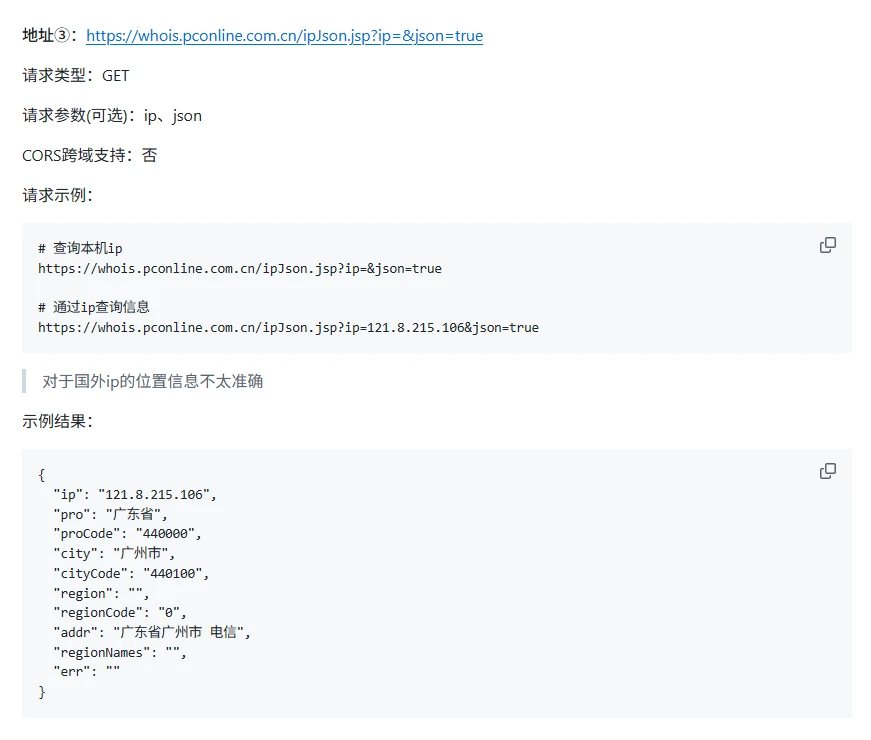
Task: Open the whois.pconline.com.cn ipJson link
Action: (284, 36)
